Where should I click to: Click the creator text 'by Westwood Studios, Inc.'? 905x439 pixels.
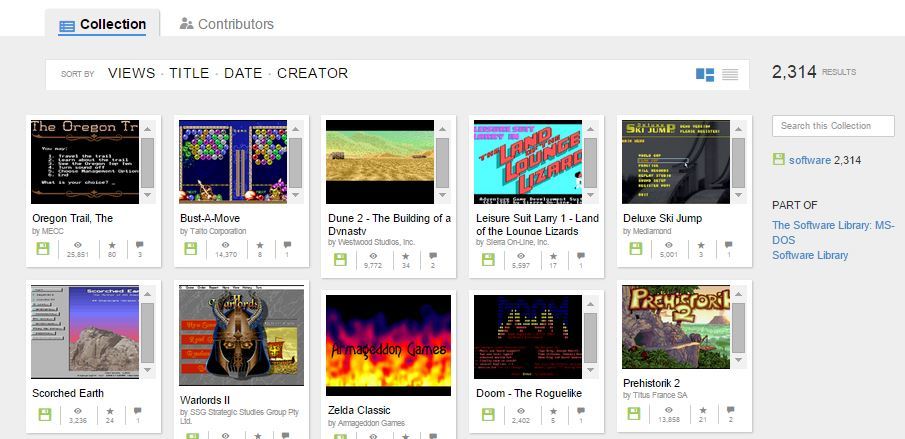click(x=372, y=242)
